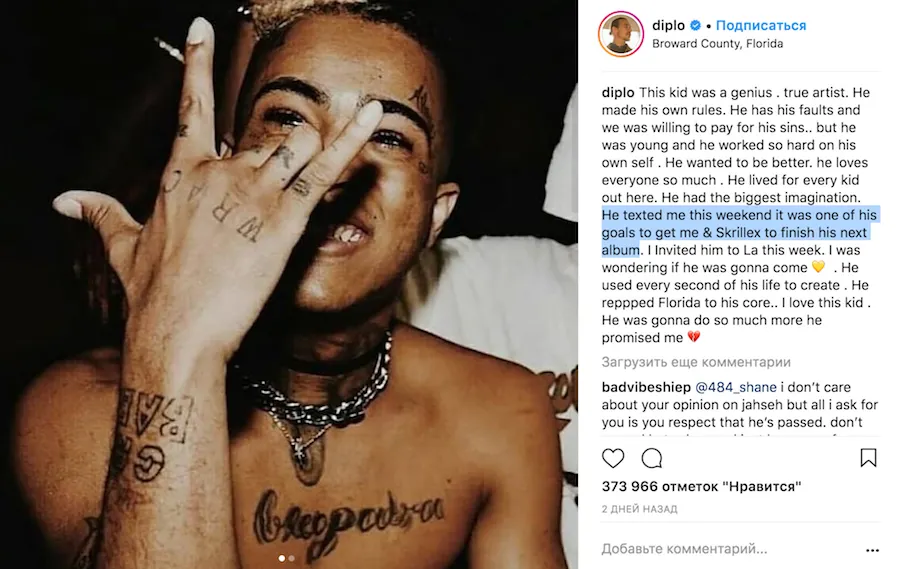Click the 2 ДНЕЙ НАЗАД timestamp
The image size is (900, 569).
pyautogui.click(x=639, y=509)
